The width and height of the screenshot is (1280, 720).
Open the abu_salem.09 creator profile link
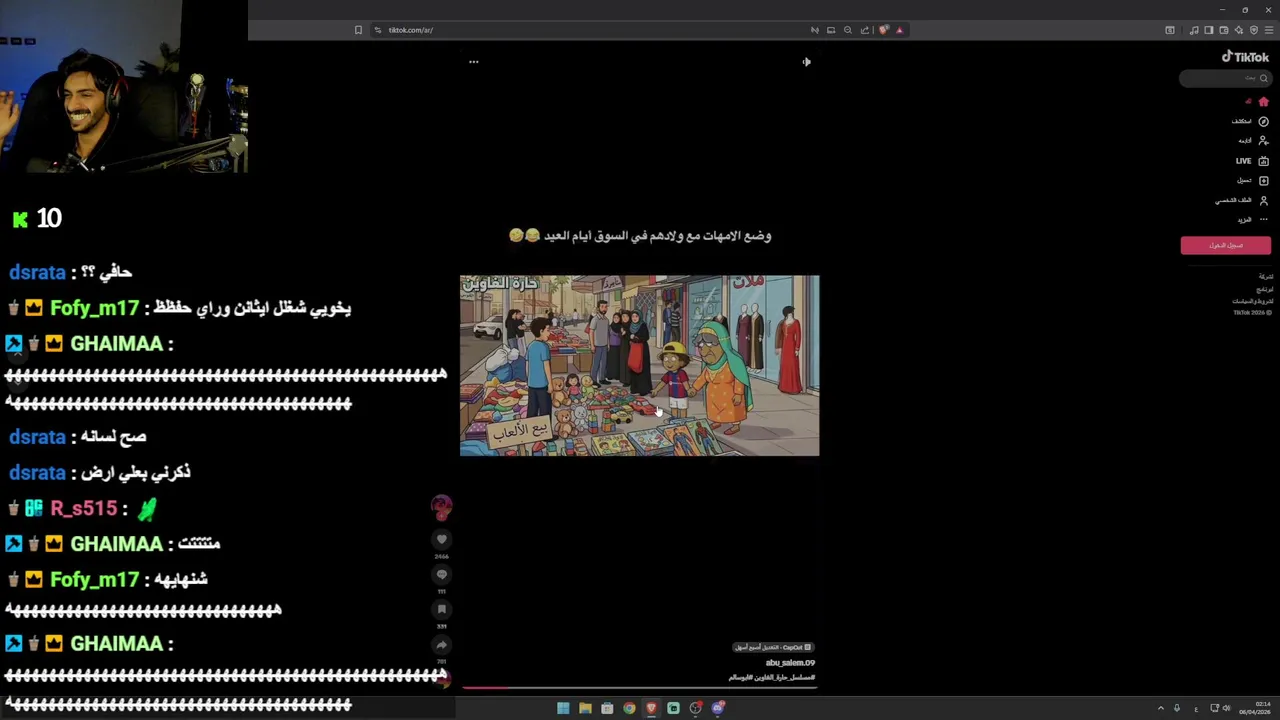pos(790,663)
